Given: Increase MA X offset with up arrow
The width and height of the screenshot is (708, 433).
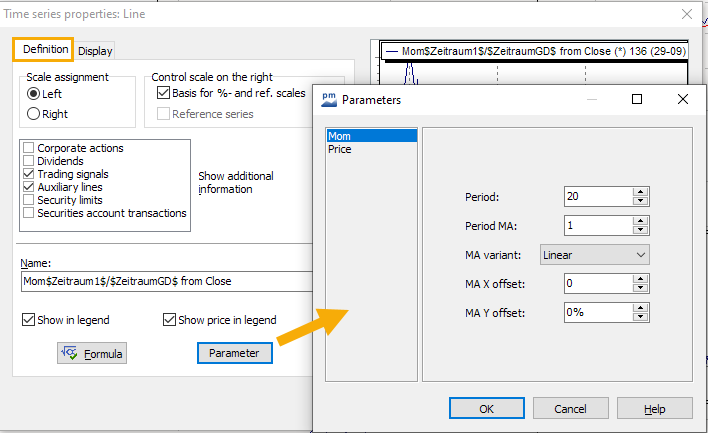Looking at the screenshot, I should pyautogui.click(x=641, y=280).
